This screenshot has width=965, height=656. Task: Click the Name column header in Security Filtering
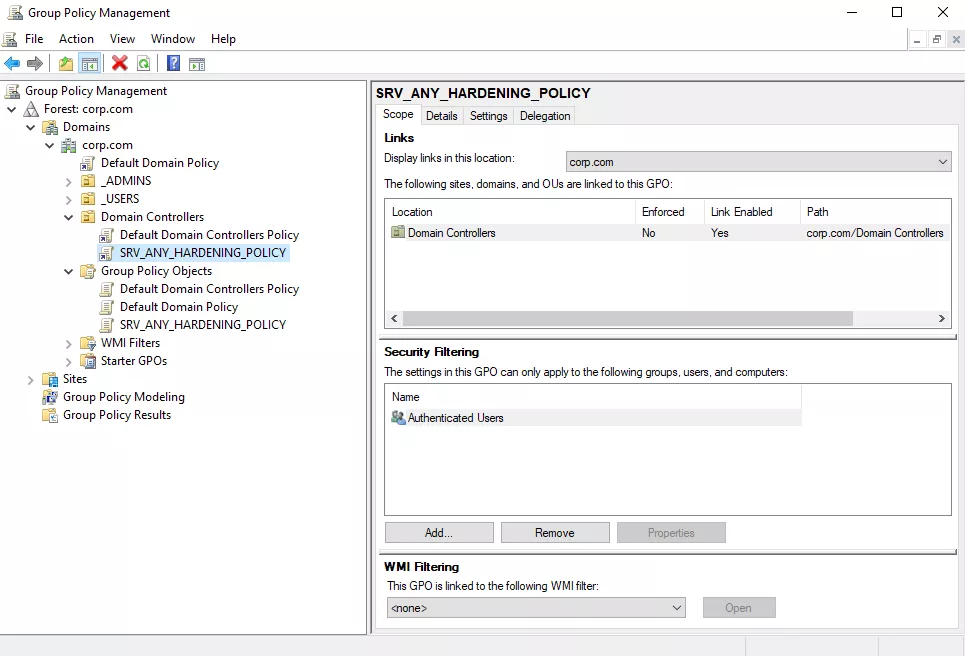point(593,397)
